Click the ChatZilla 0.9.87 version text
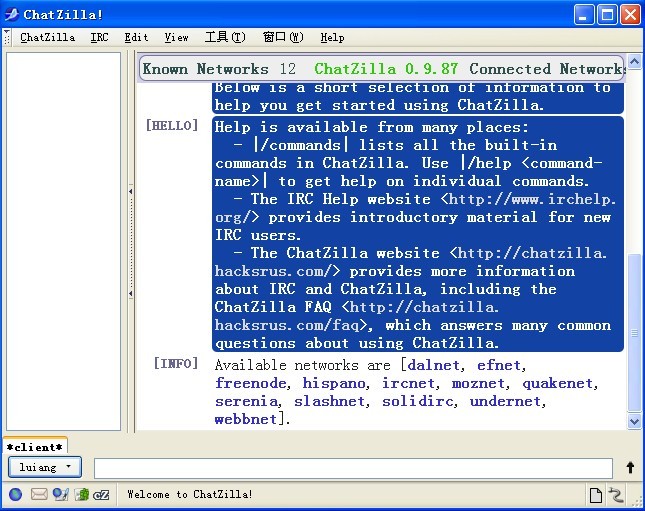This screenshot has width=645, height=511. (386, 69)
